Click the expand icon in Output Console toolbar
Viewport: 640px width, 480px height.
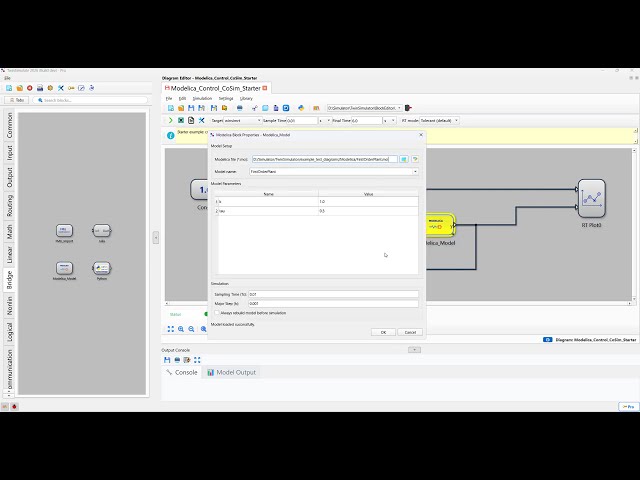click(197, 360)
